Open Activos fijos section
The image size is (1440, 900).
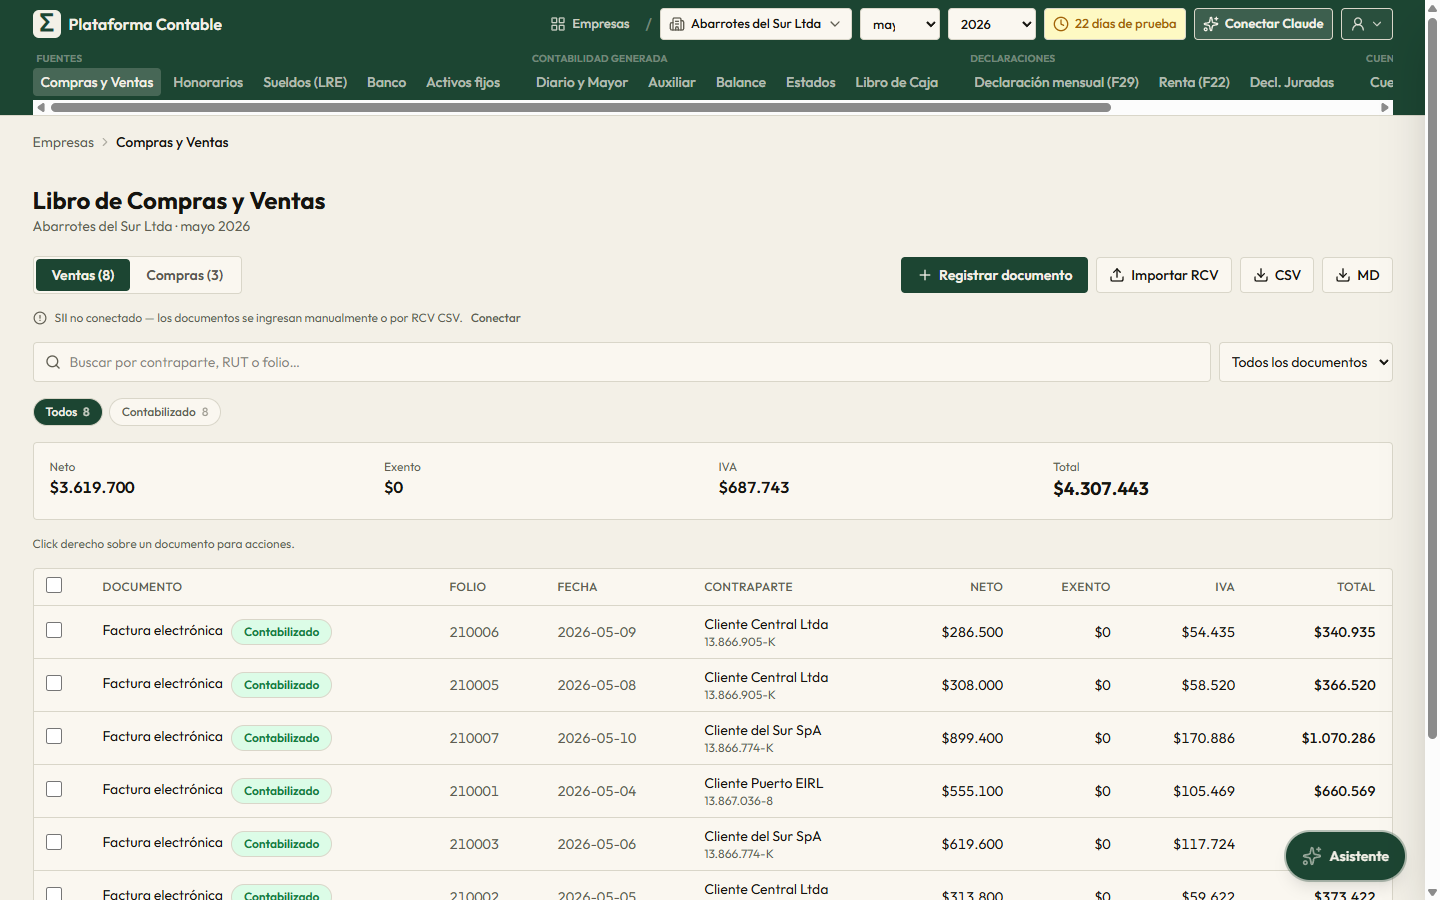[x=463, y=82]
